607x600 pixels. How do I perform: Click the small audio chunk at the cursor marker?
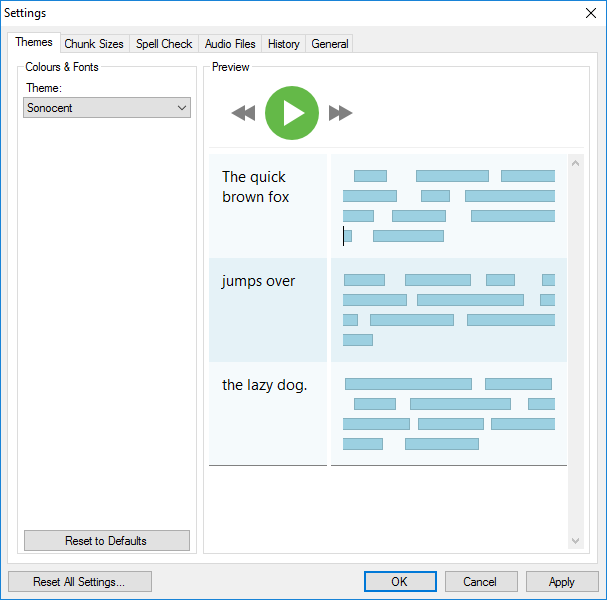(x=348, y=236)
